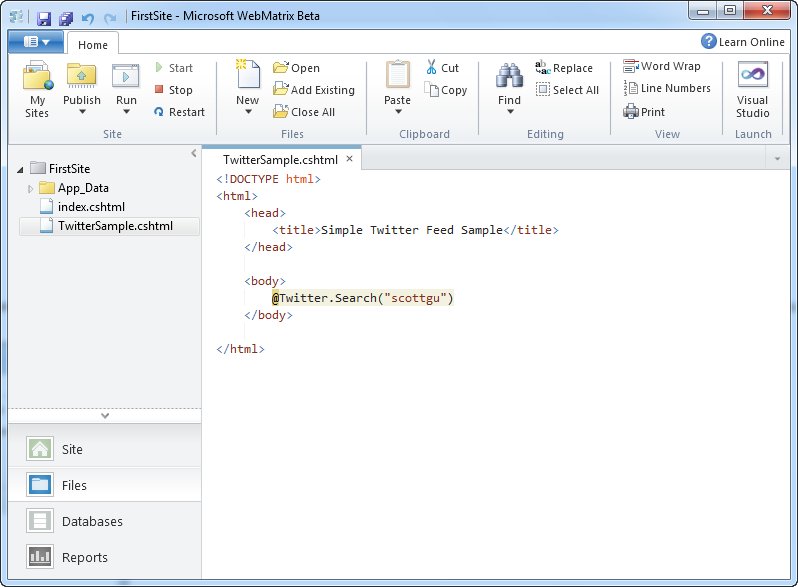Expand the Paste dropdown arrow
Image resolution: width=798 pixels, height=587 pixels.
(x=398, y=112)
